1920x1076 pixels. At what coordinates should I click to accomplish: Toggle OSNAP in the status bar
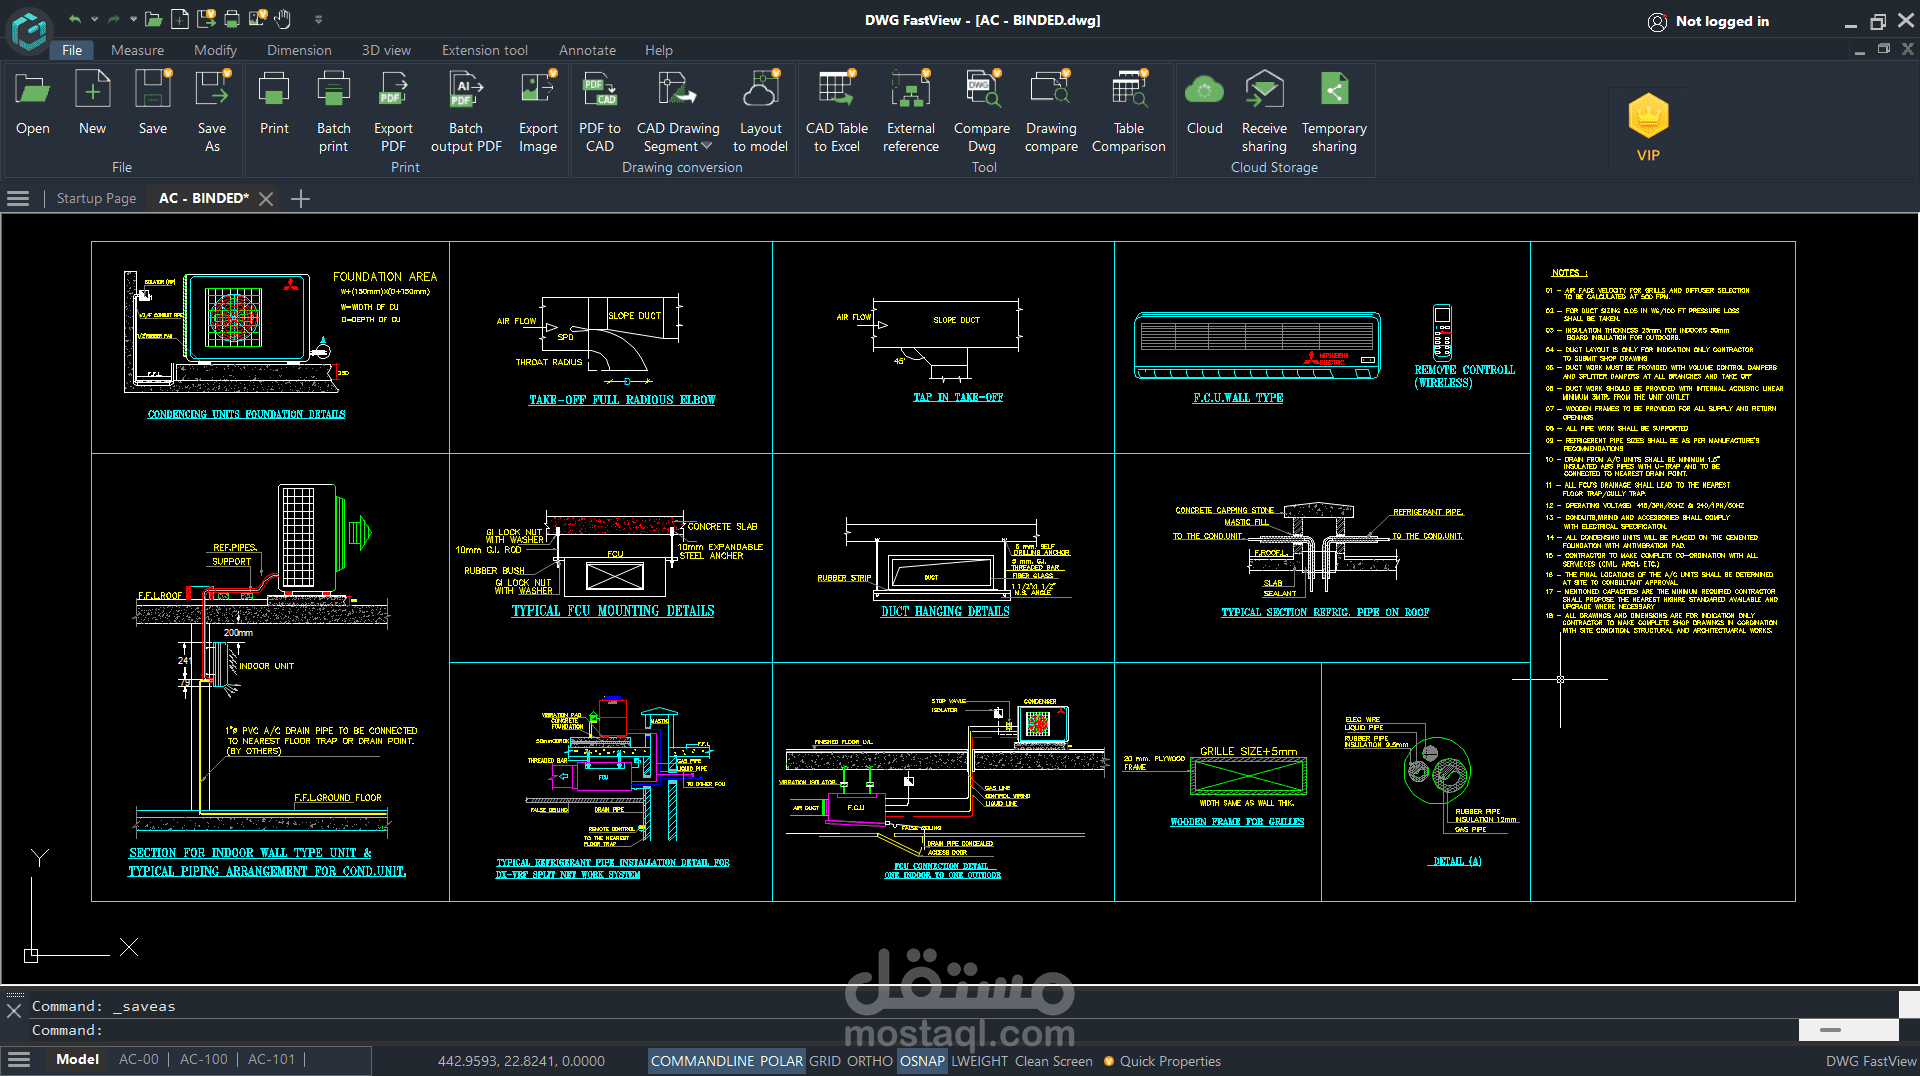[922, 1061]
